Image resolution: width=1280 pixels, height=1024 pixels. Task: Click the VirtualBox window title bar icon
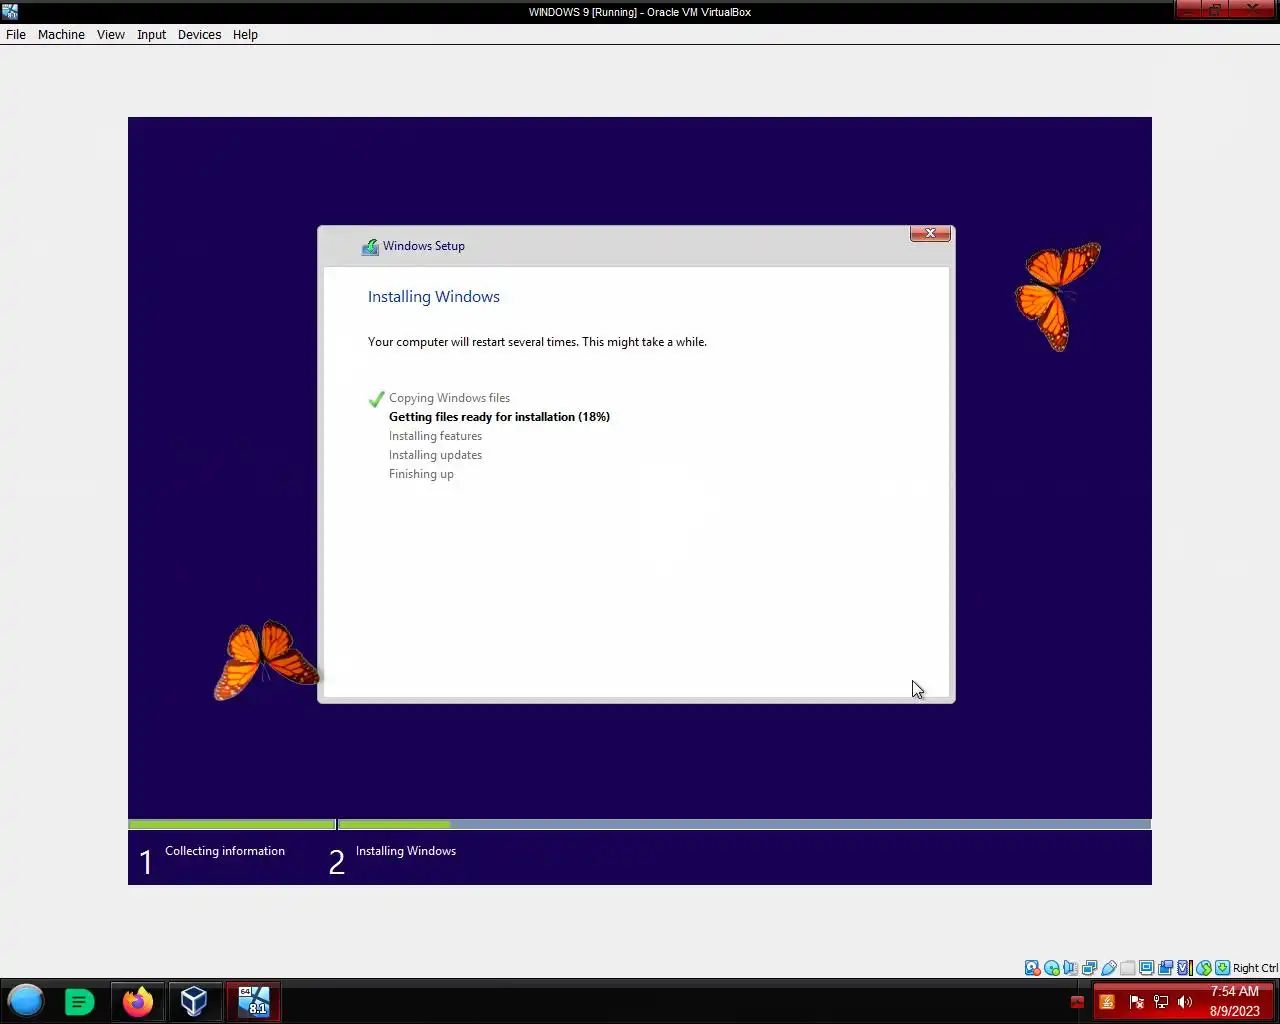click(10, 12)
